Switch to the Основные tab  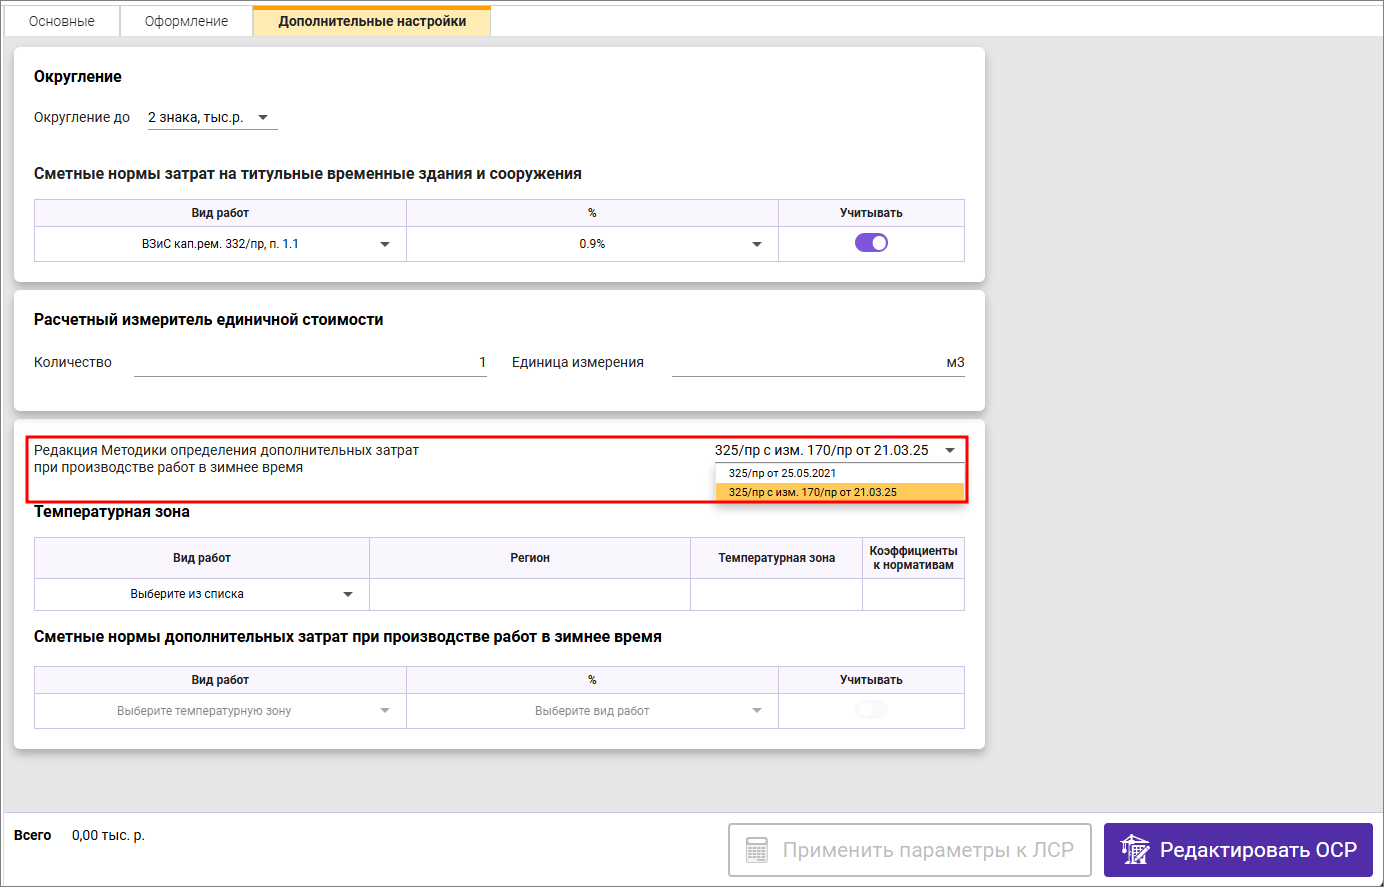(62, 21)
